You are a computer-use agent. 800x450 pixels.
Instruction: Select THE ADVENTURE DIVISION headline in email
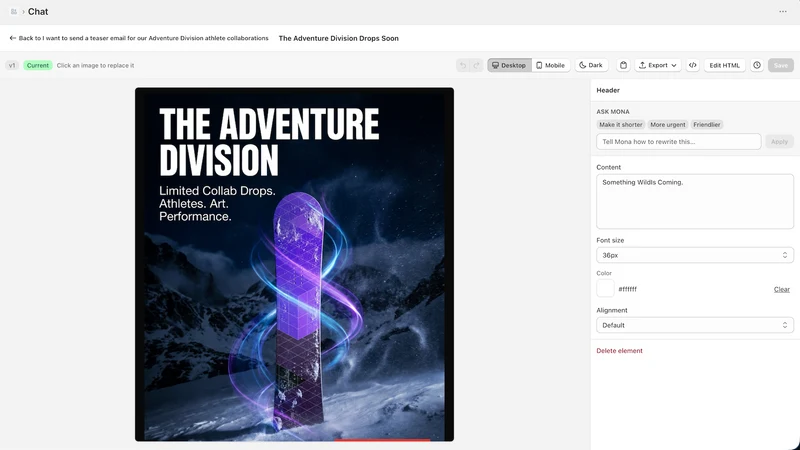pyautogui.click(x=269, y=142)
